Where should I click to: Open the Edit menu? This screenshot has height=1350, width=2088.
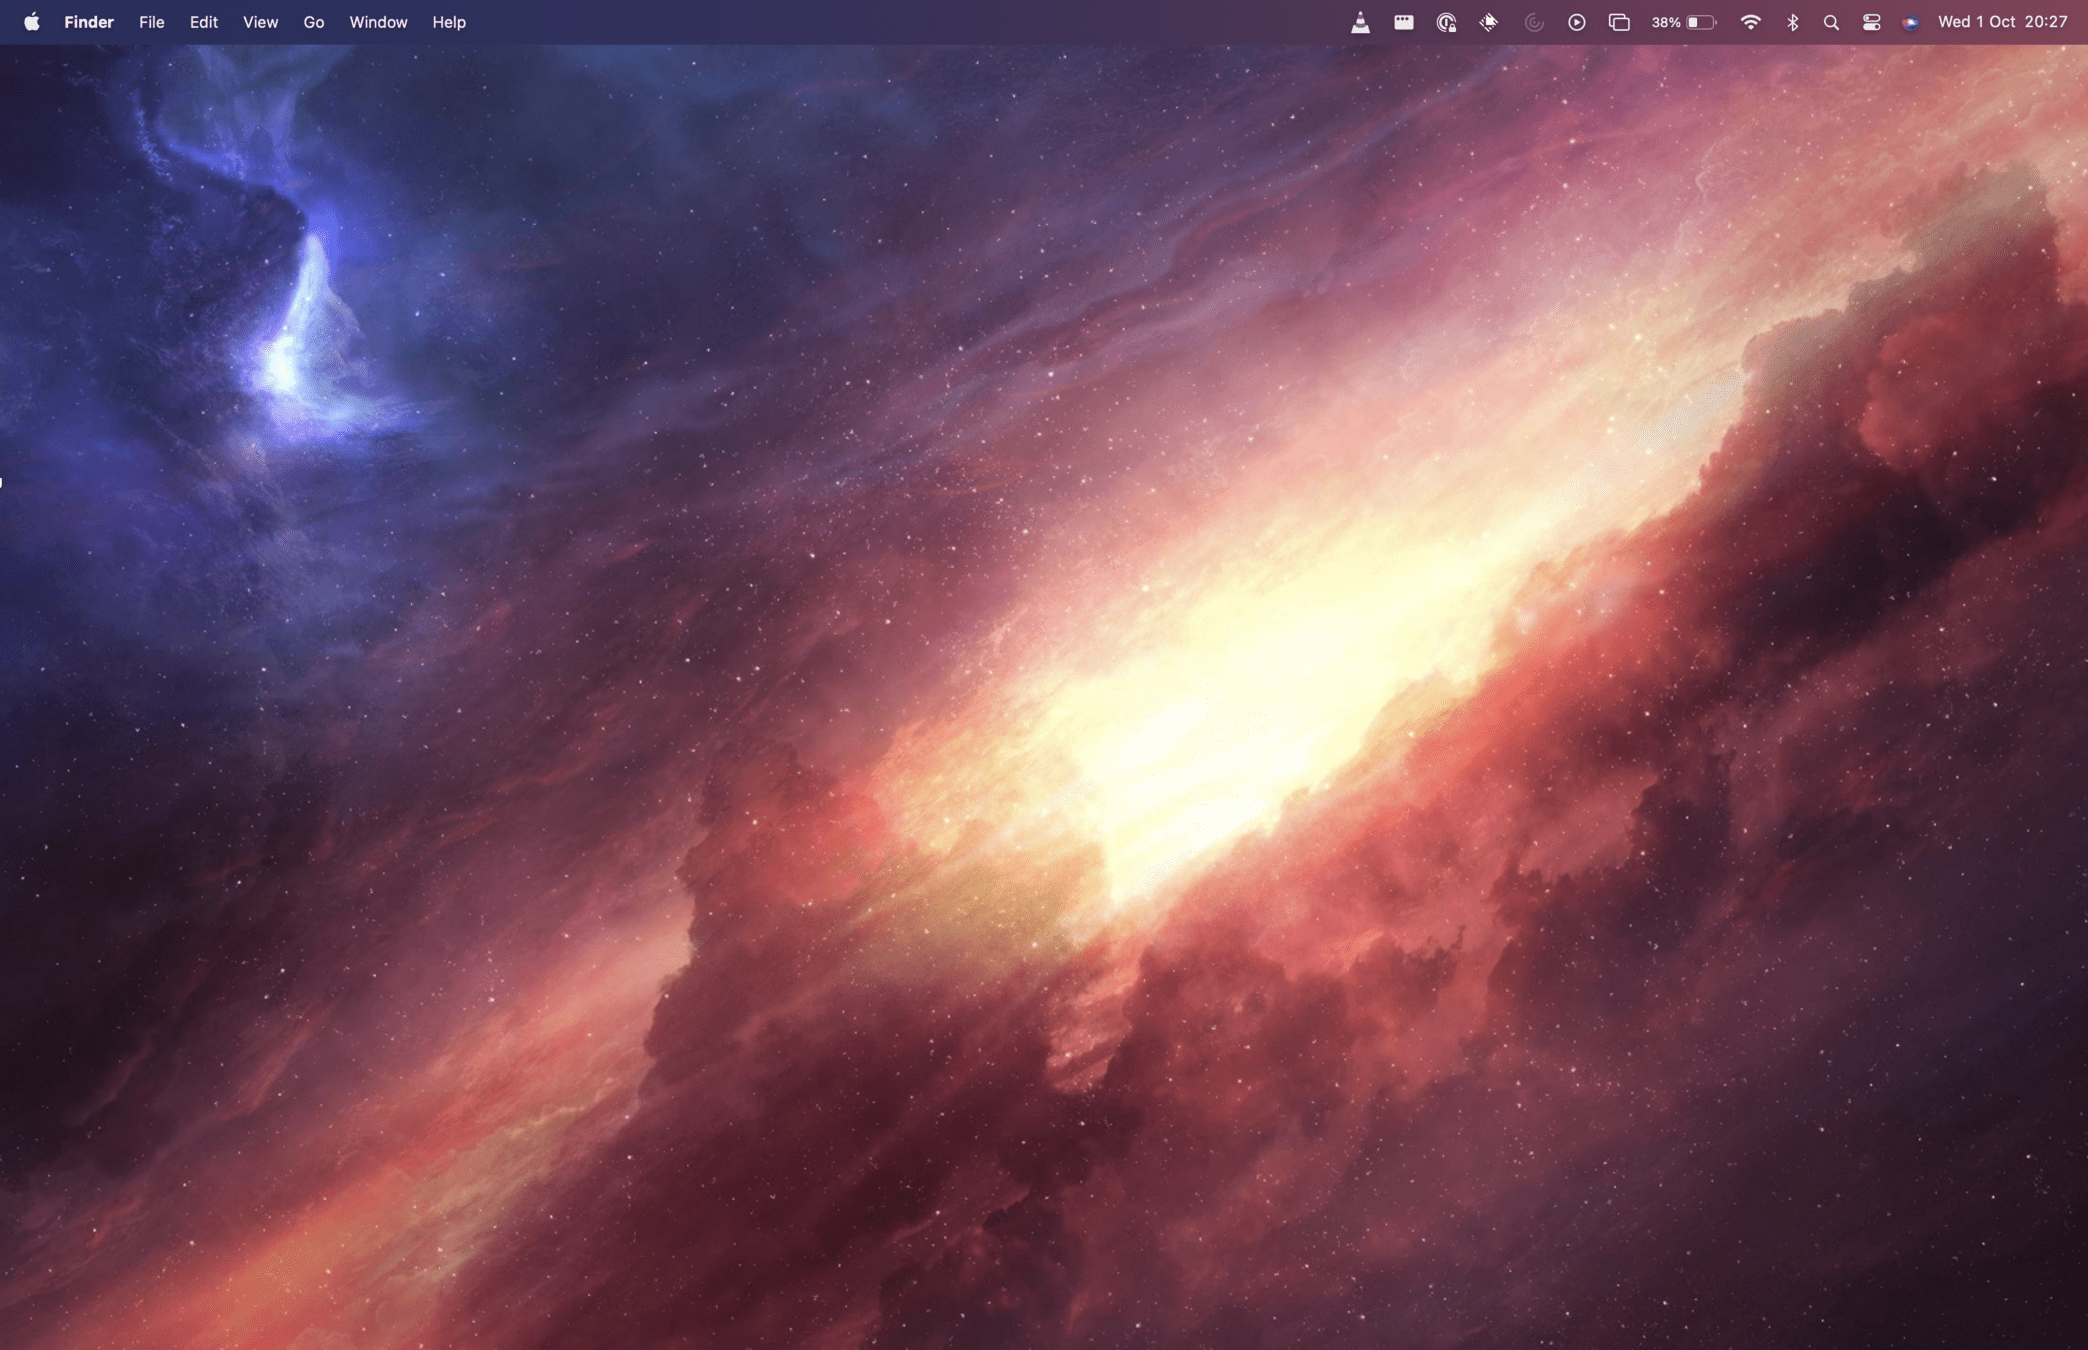tap(203, 22)
